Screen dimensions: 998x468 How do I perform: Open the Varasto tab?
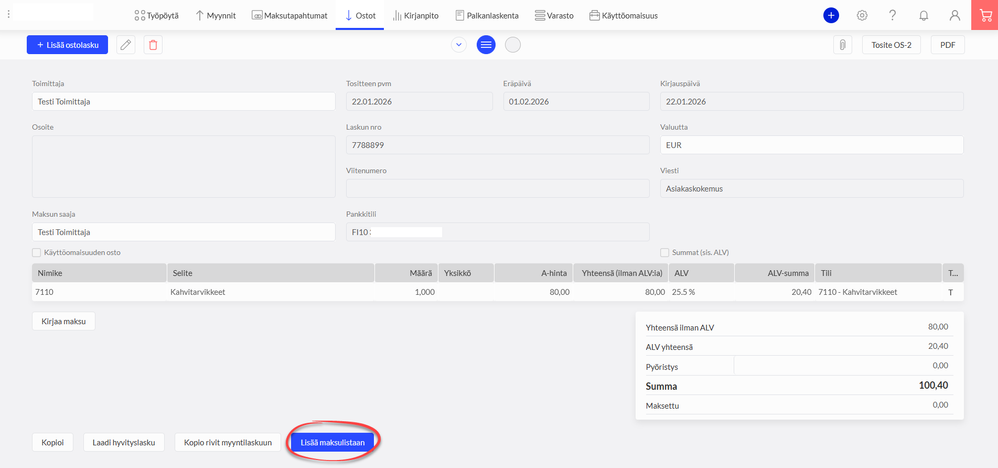554,15
